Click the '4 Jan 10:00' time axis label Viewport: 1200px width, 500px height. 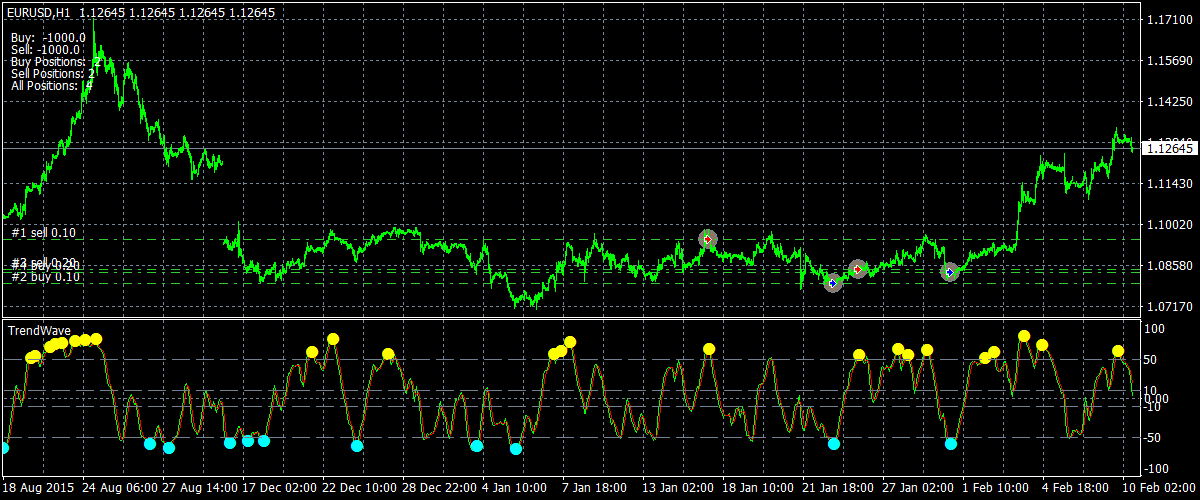[514, 488]
